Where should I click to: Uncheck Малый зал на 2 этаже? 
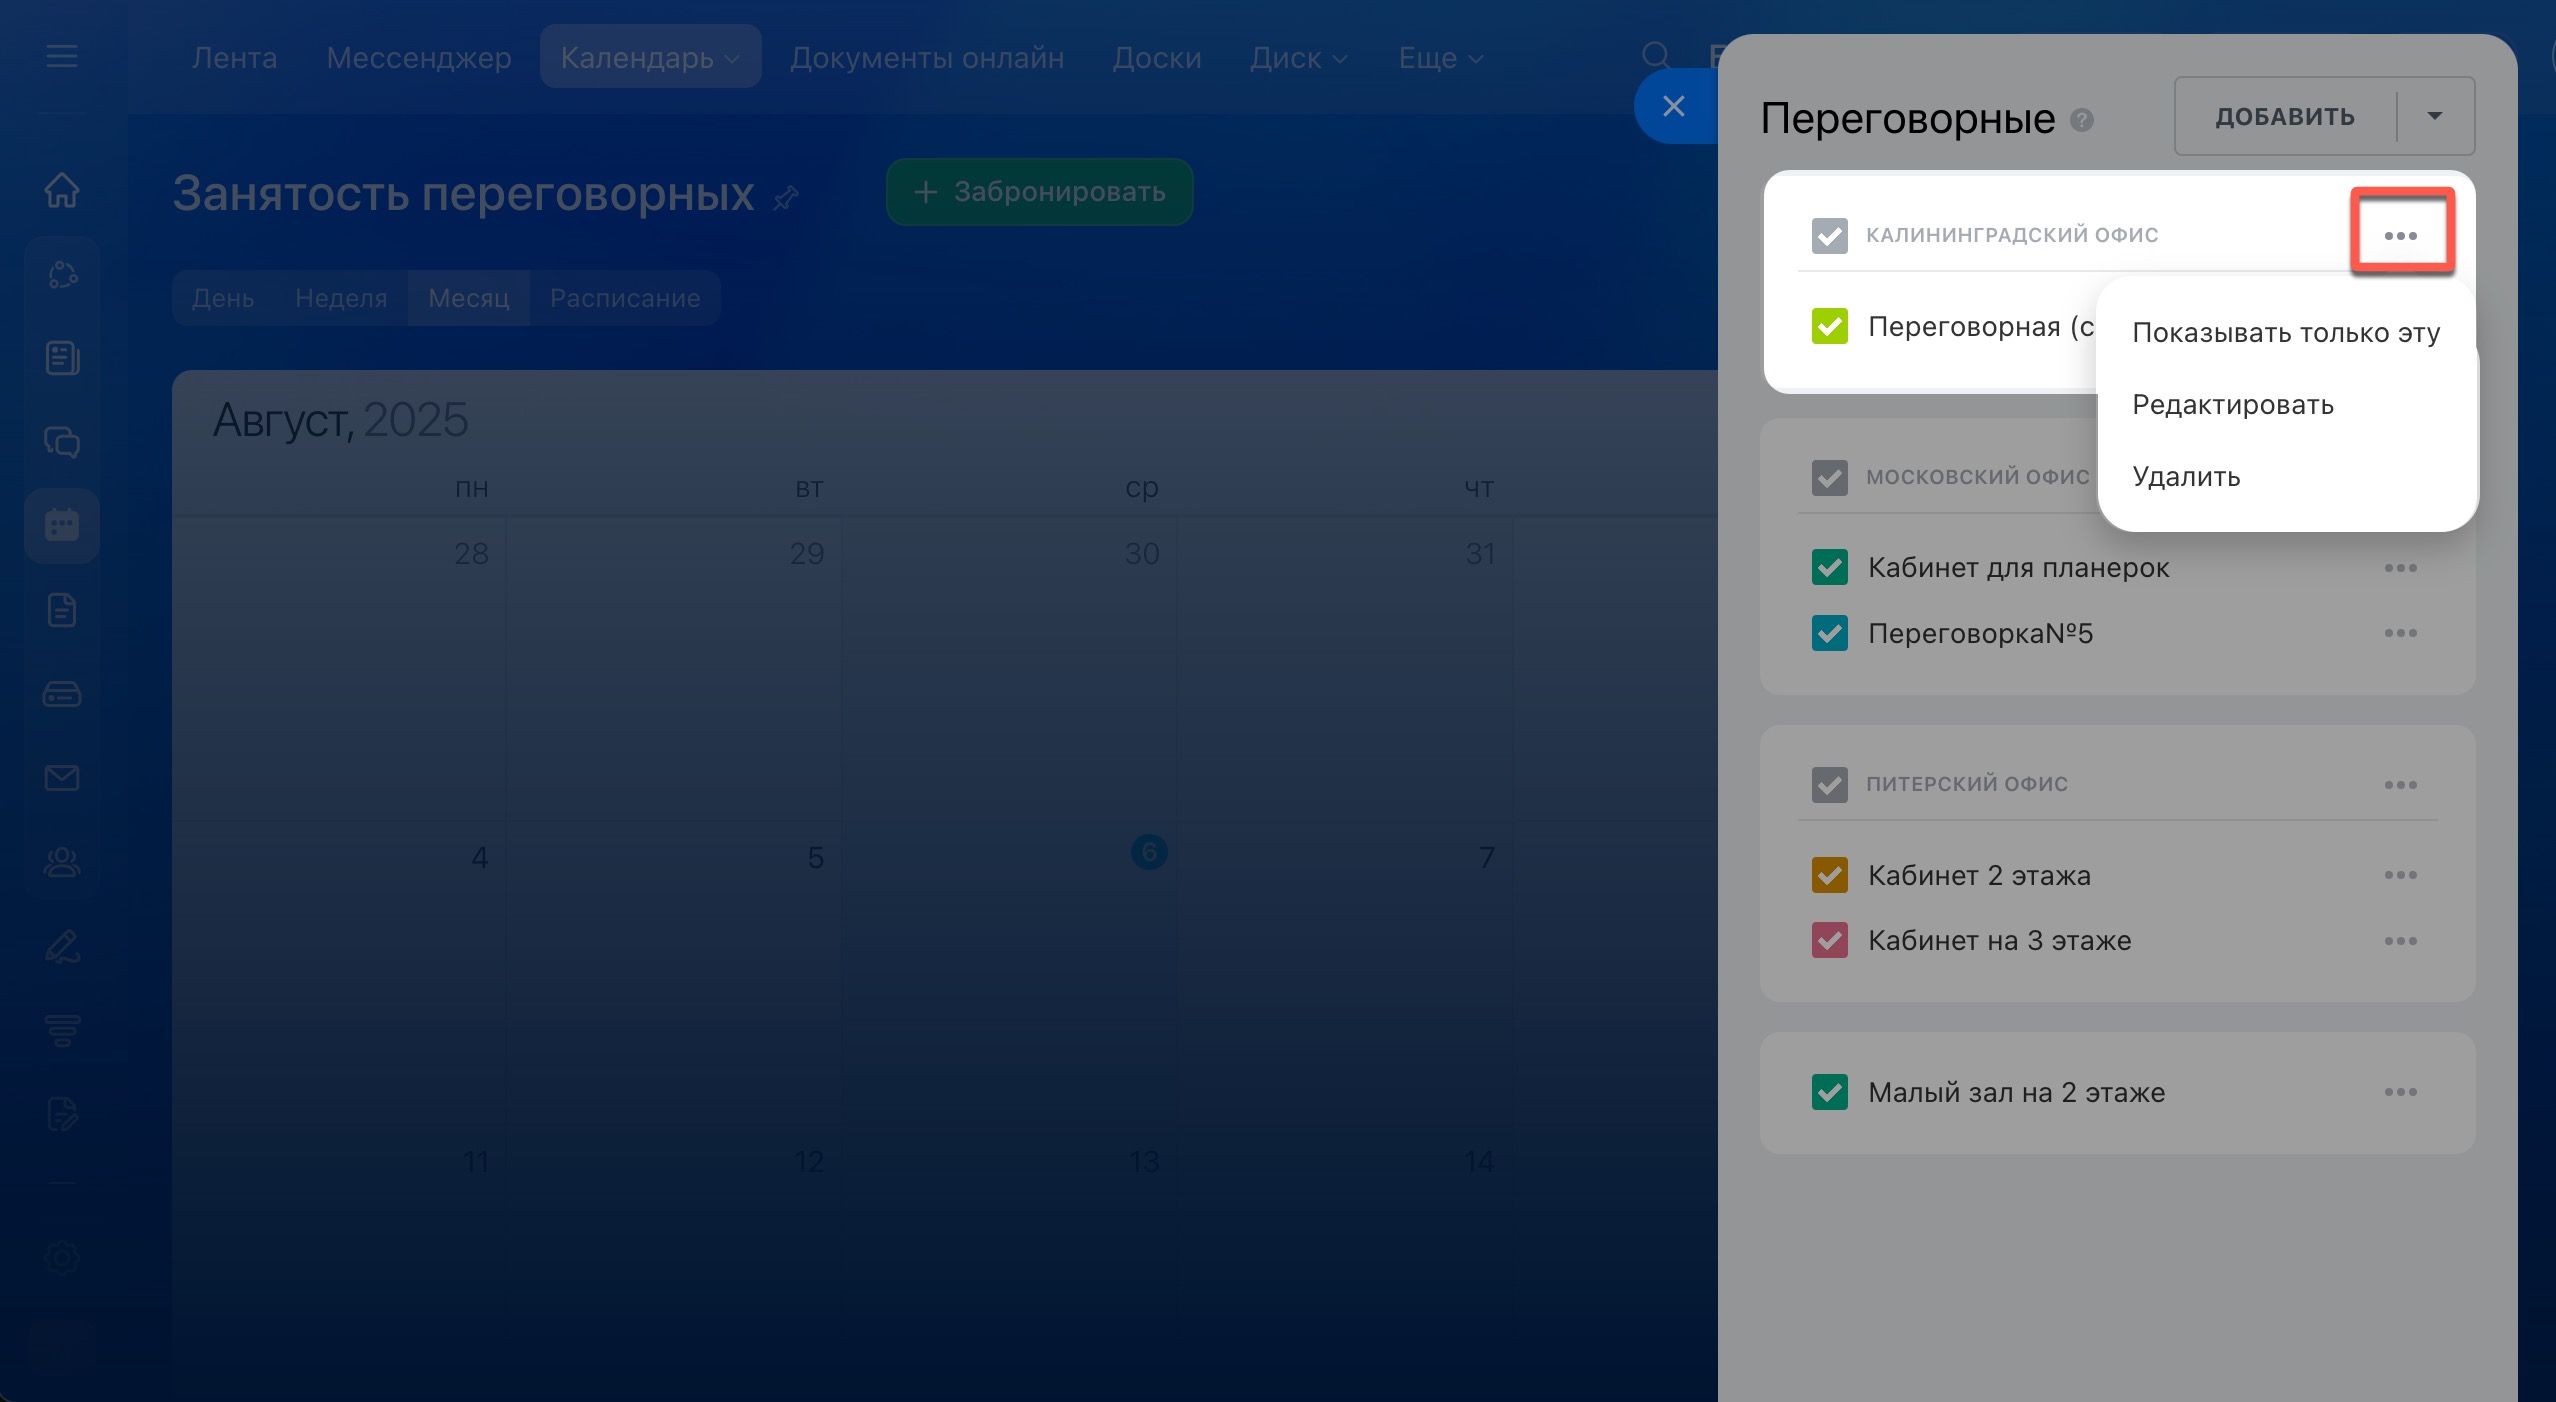point(1830,1092)
